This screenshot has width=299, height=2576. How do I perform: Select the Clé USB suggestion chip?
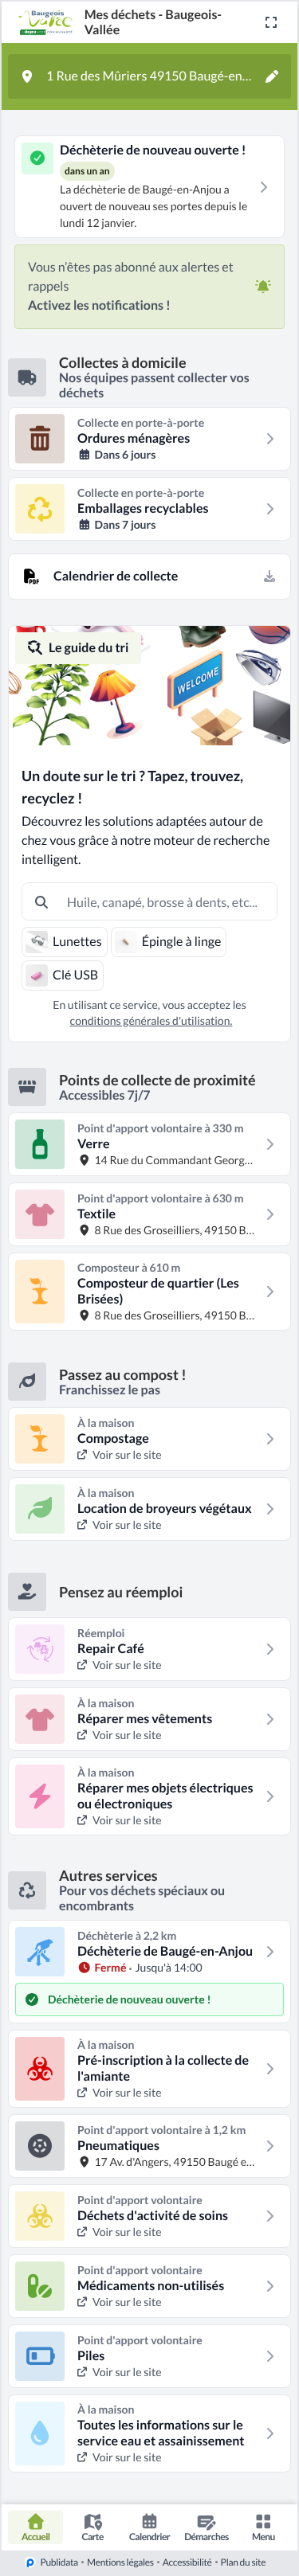click(x=64, y=974)
